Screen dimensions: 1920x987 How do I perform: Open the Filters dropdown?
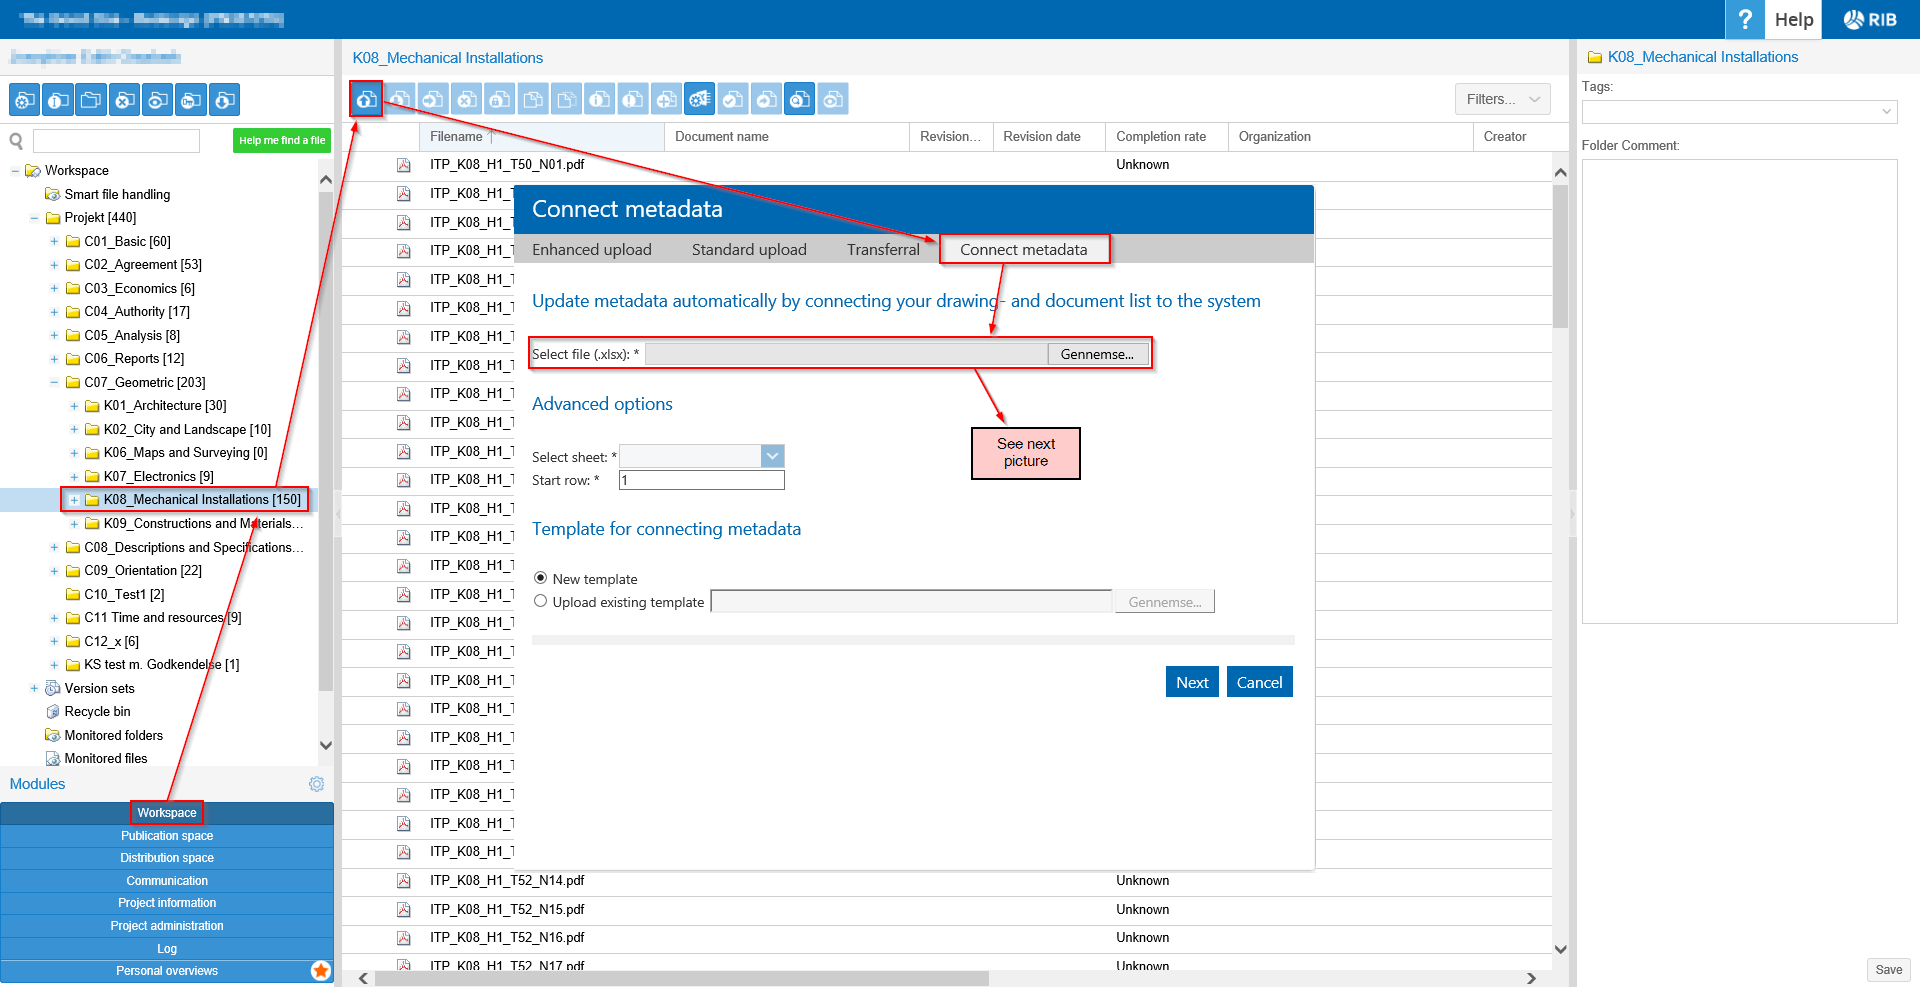click(x=1502, y=99)
